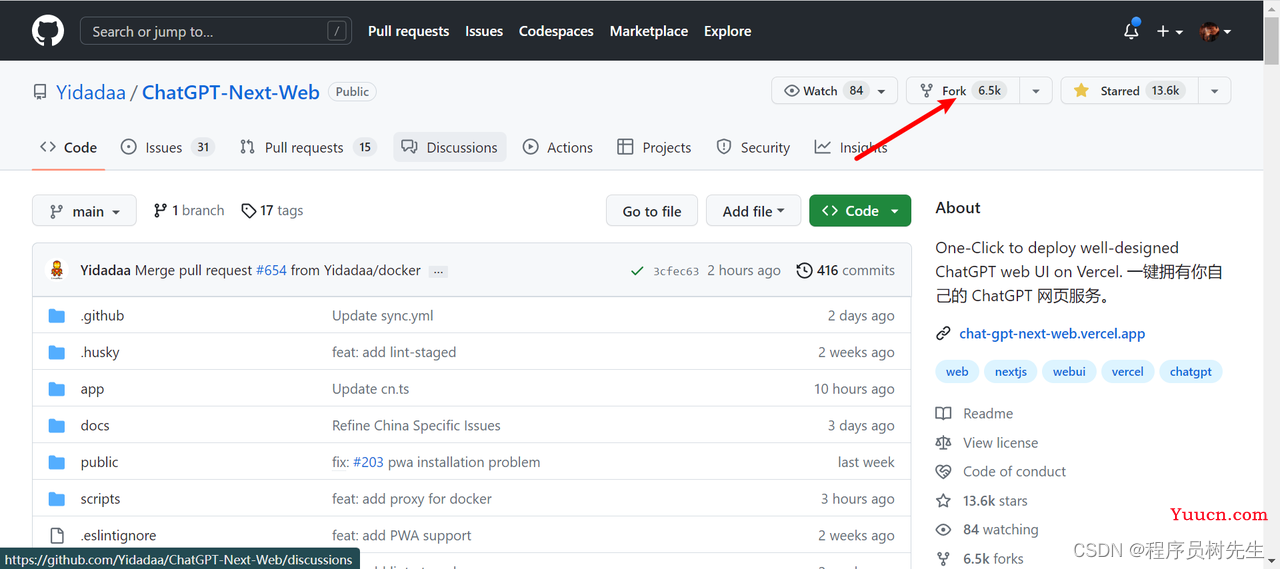Open the ChatGPT-Next-Web repository link
Viewport: 1280px width, 569px height.
click(x=231, y=92)
